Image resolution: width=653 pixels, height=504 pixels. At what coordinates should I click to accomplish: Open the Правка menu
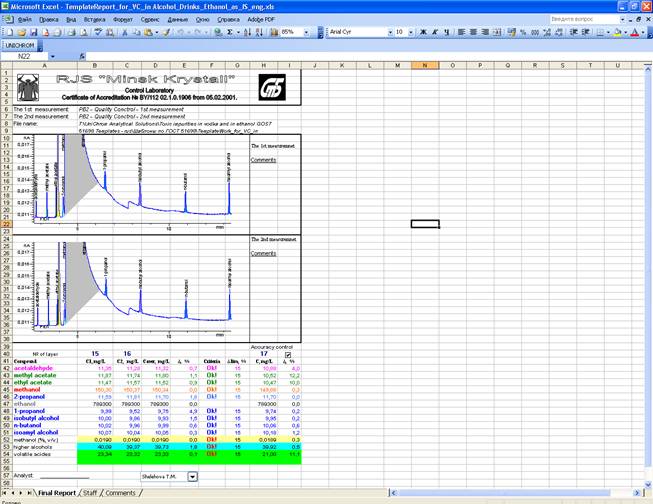pos(49,19)
